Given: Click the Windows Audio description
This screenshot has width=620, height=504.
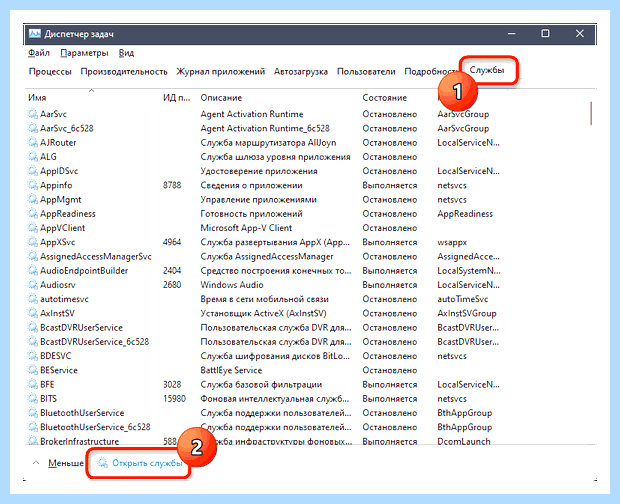Looking at the screenshot, I should coord(232,285).
